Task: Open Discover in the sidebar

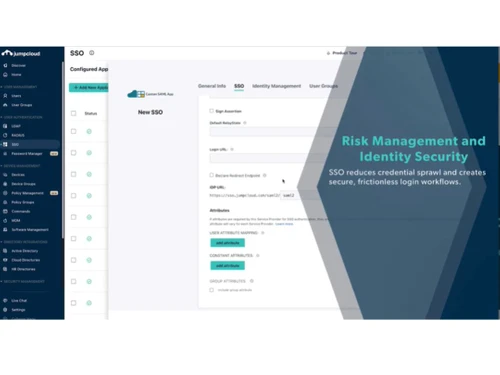Action: [x=18, y=65]
